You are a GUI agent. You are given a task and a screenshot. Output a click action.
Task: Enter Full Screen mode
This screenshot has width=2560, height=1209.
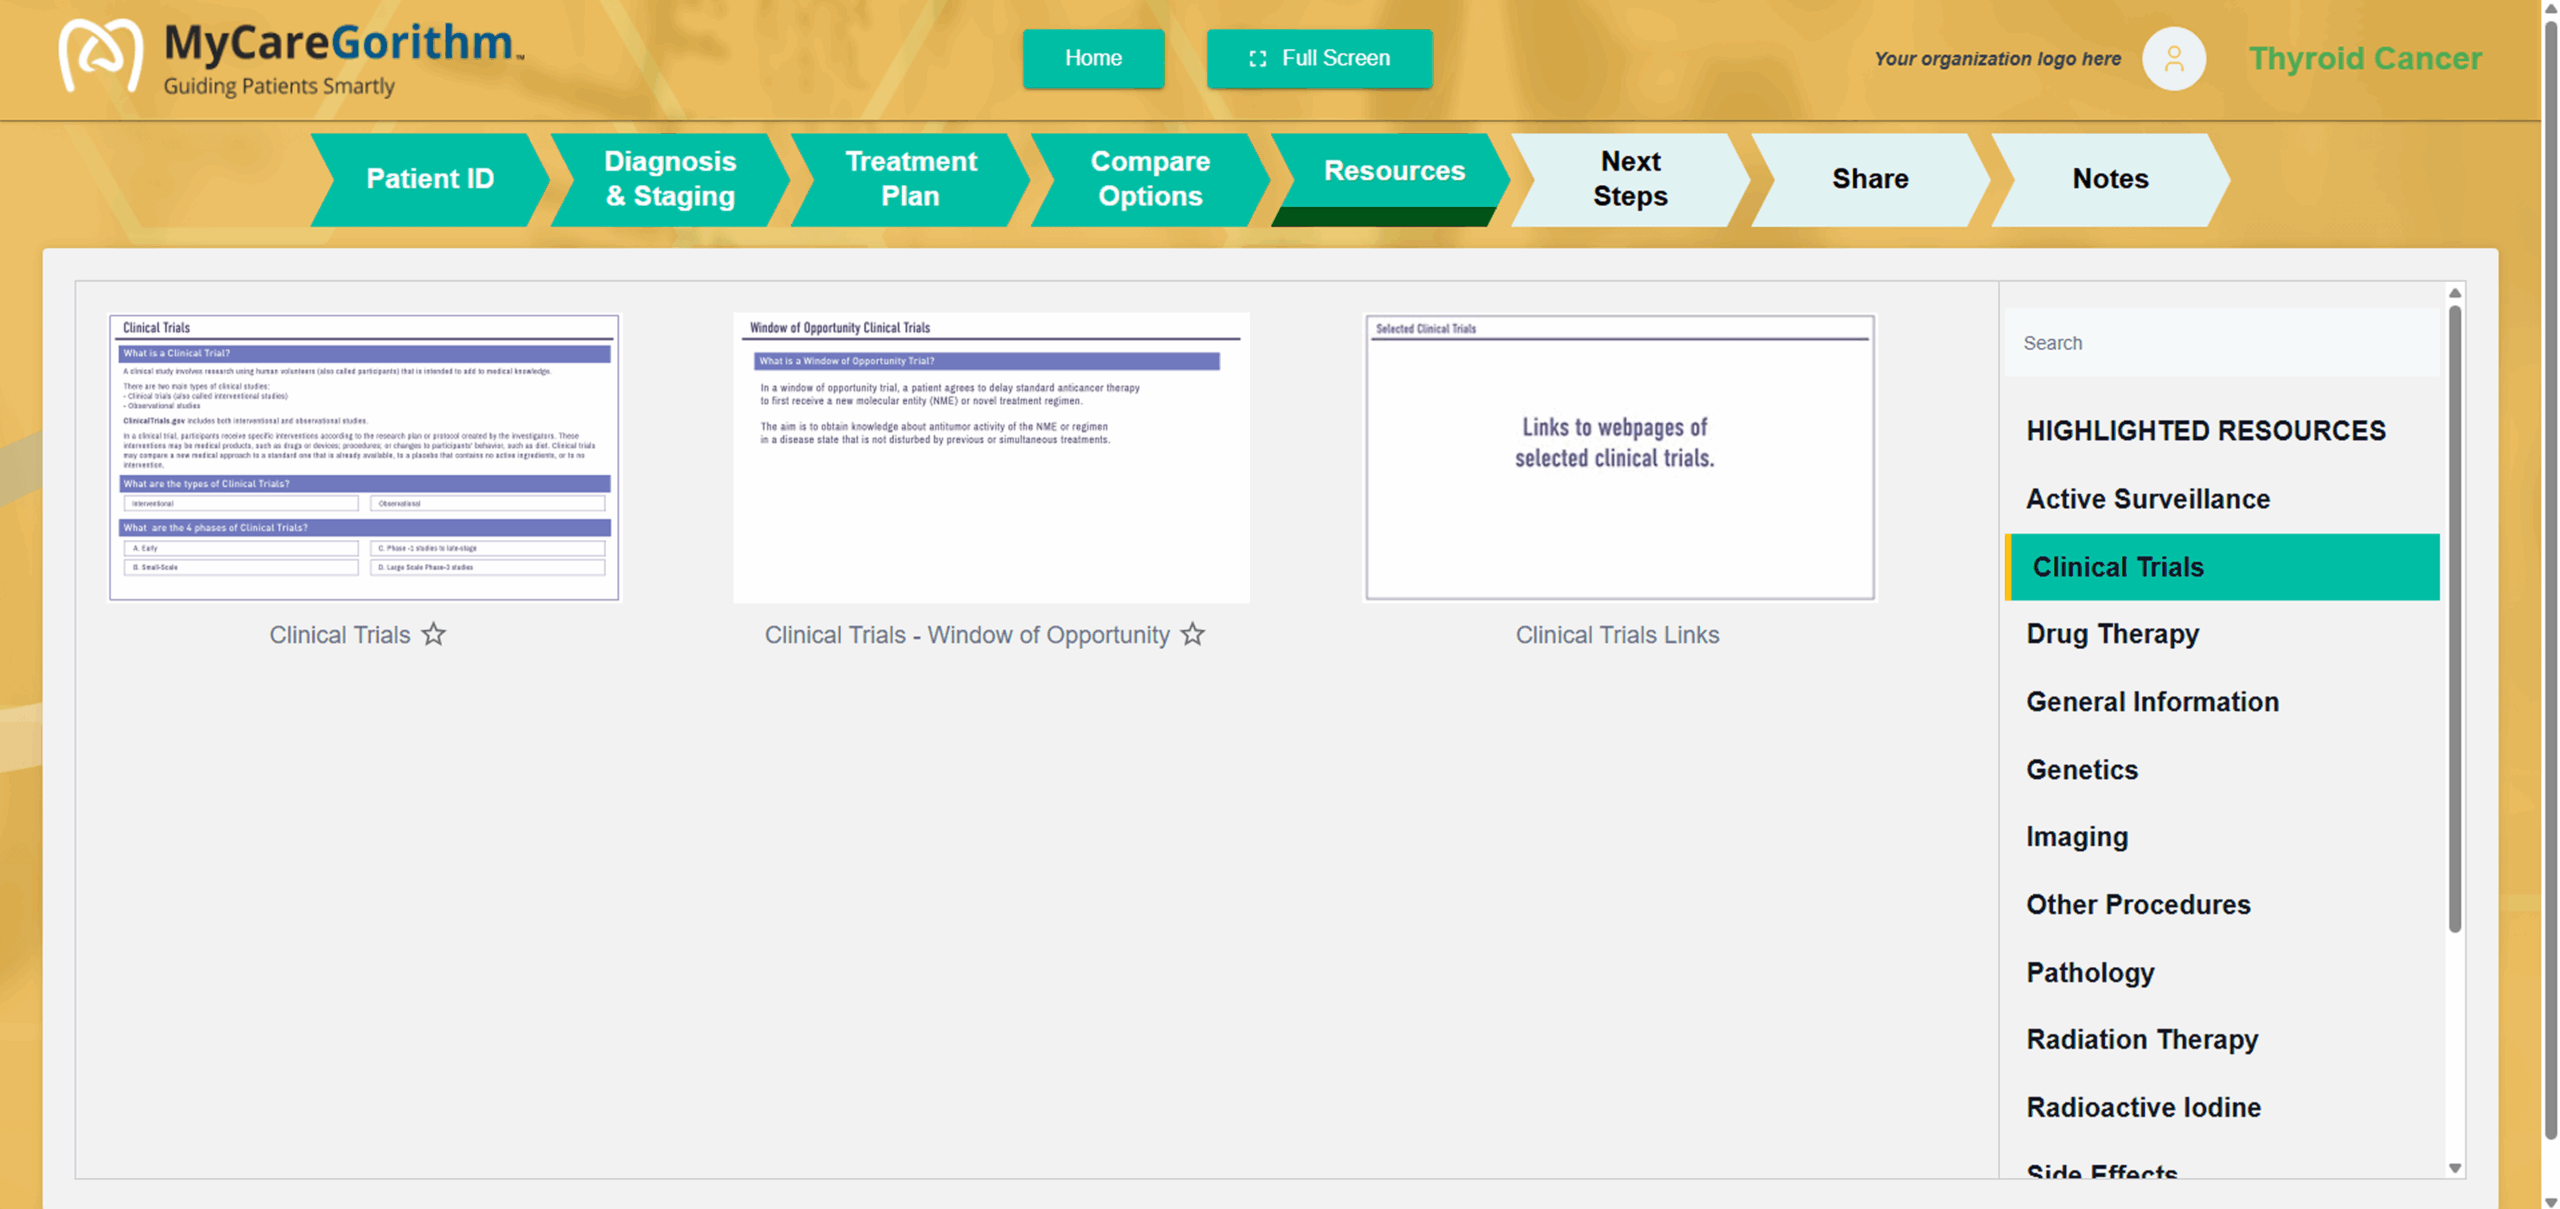[x=1318, y=58]
